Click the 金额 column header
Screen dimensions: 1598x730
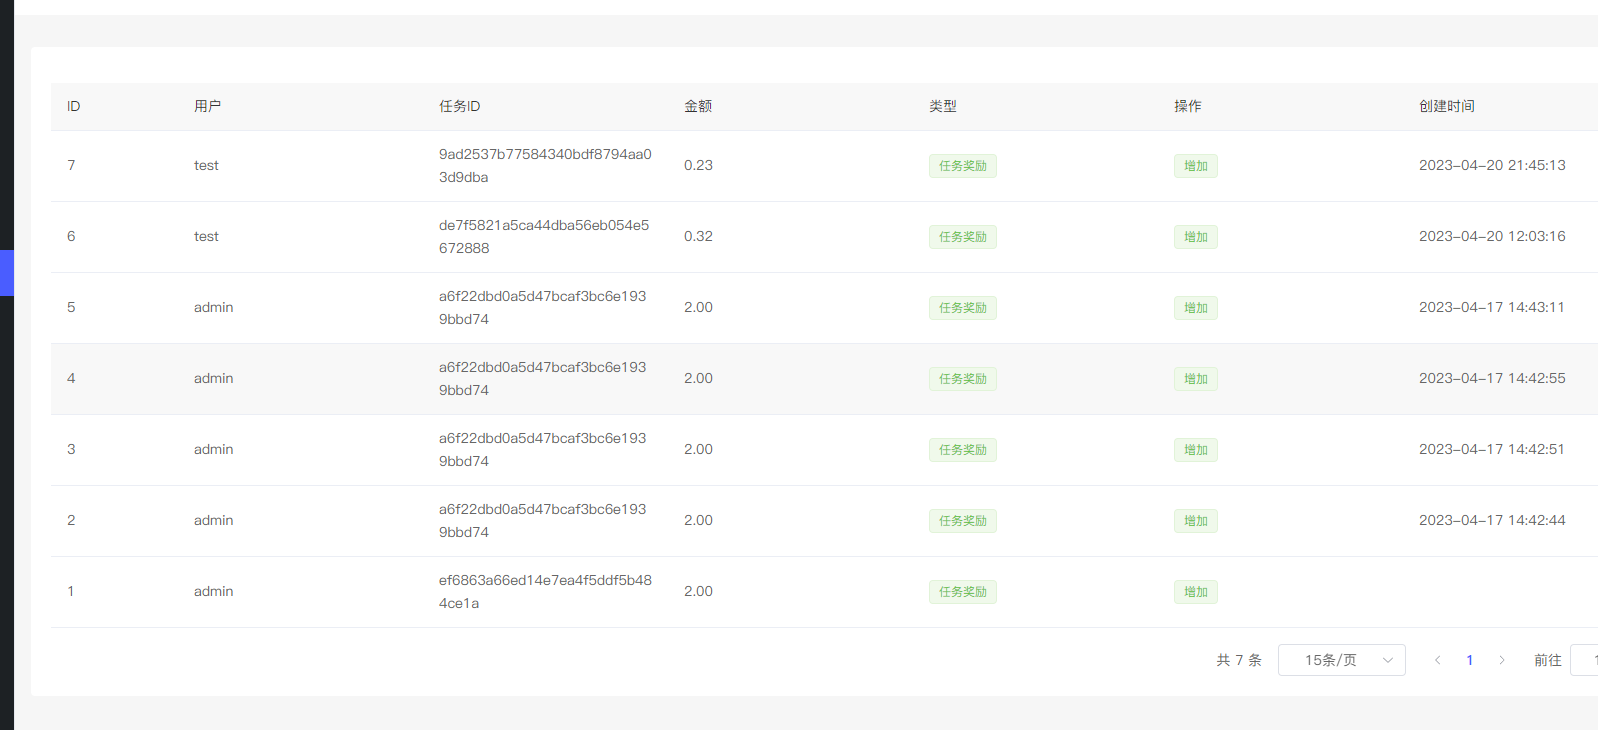[697, 106]
